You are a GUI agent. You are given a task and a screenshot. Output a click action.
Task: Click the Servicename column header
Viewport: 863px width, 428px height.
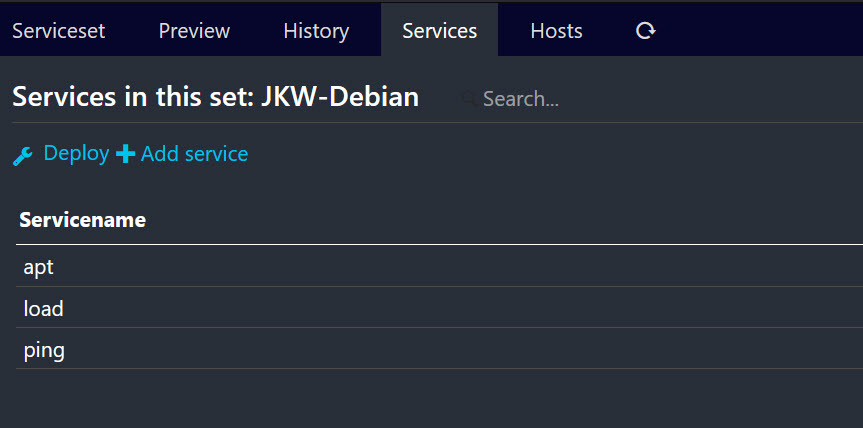coord(83,220)
